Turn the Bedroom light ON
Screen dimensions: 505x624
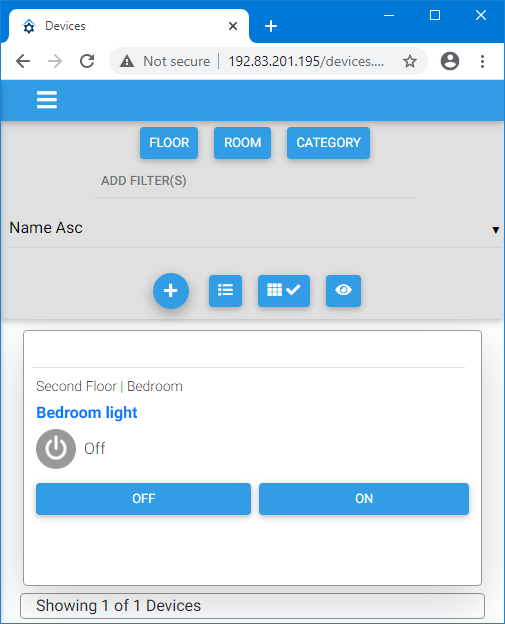click(x=364, y=499)
